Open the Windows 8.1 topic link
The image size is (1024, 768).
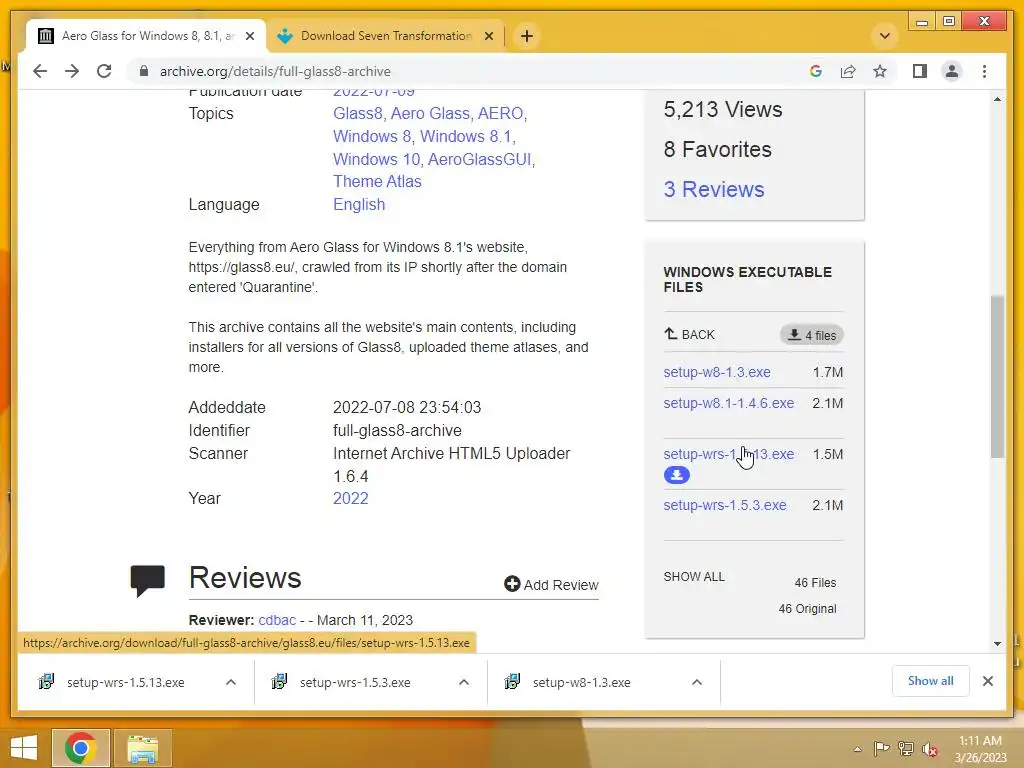coord(466,136)
